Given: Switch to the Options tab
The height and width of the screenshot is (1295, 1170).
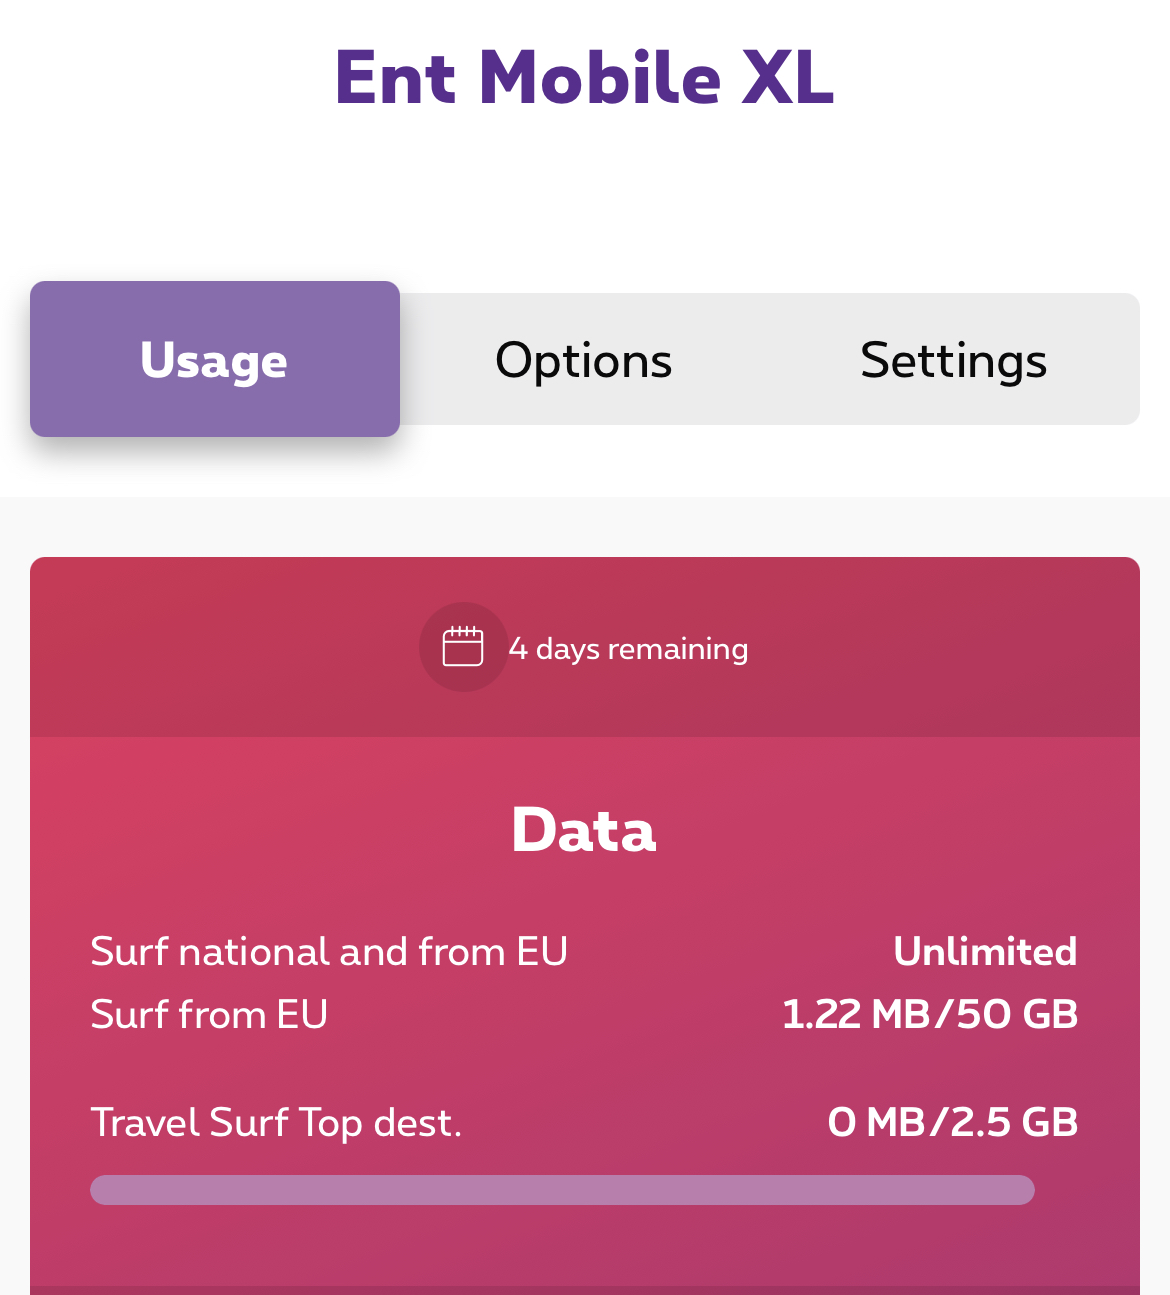Looking at the screenshot, I should pos(584,360).
